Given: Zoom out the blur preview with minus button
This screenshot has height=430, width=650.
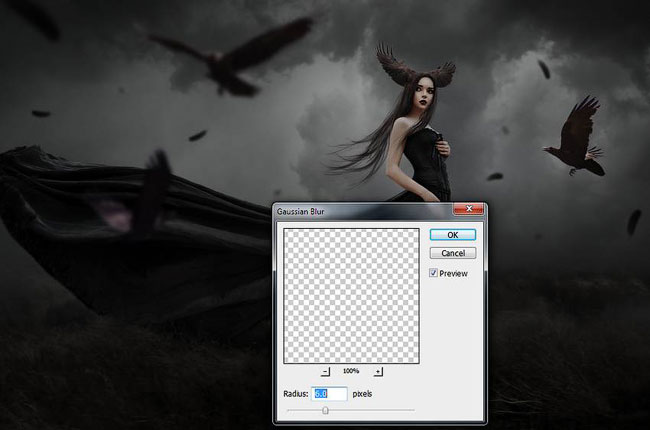Looking at the screenshot, I should (x=326, y=372).
